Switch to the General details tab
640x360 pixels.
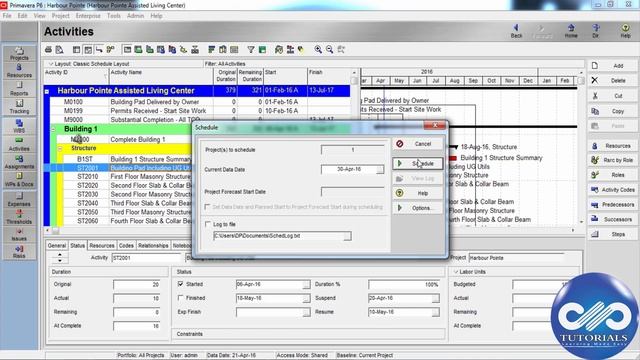tap(57, 245)
